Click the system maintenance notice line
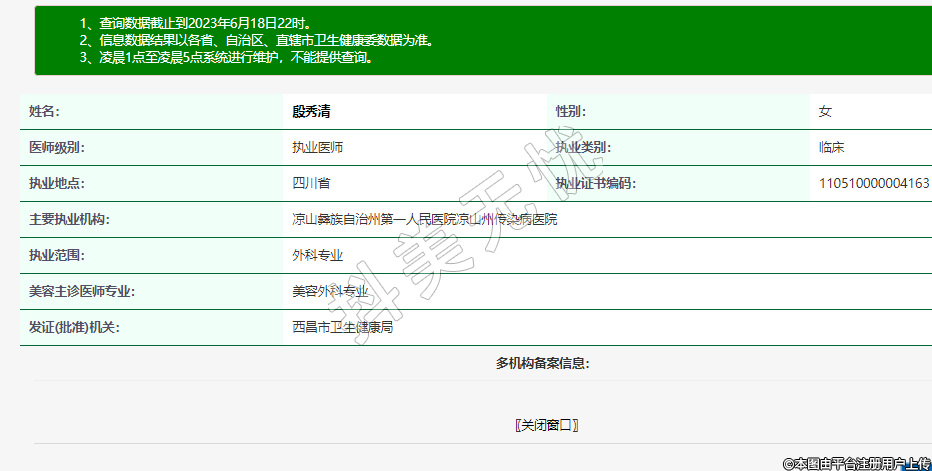The width and height of the screenshot is (932, 471). [226, 58]
